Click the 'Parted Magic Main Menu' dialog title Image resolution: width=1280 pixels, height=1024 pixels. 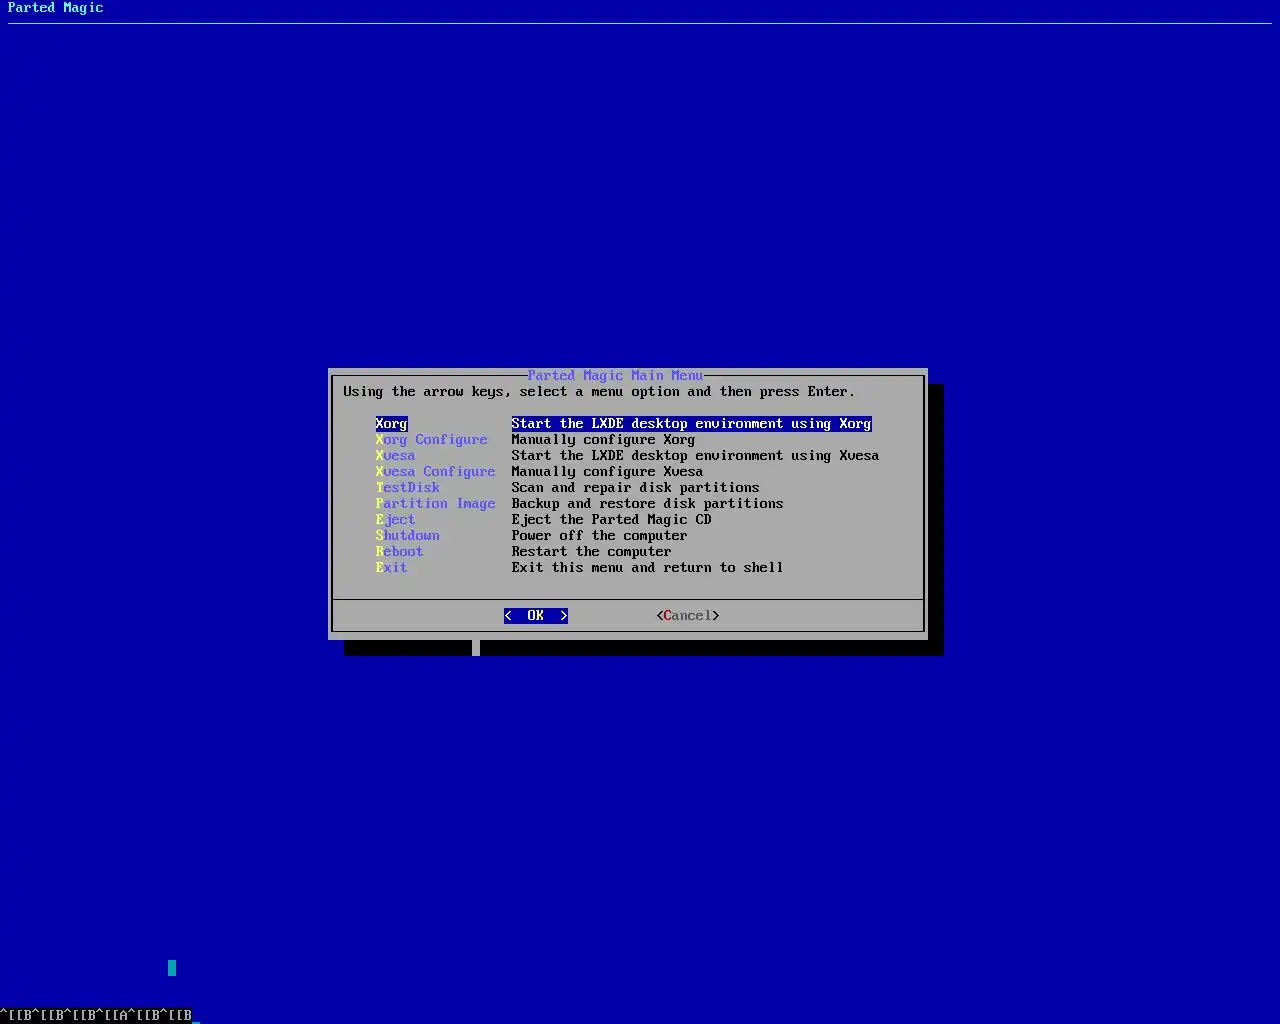pos(615,376)
